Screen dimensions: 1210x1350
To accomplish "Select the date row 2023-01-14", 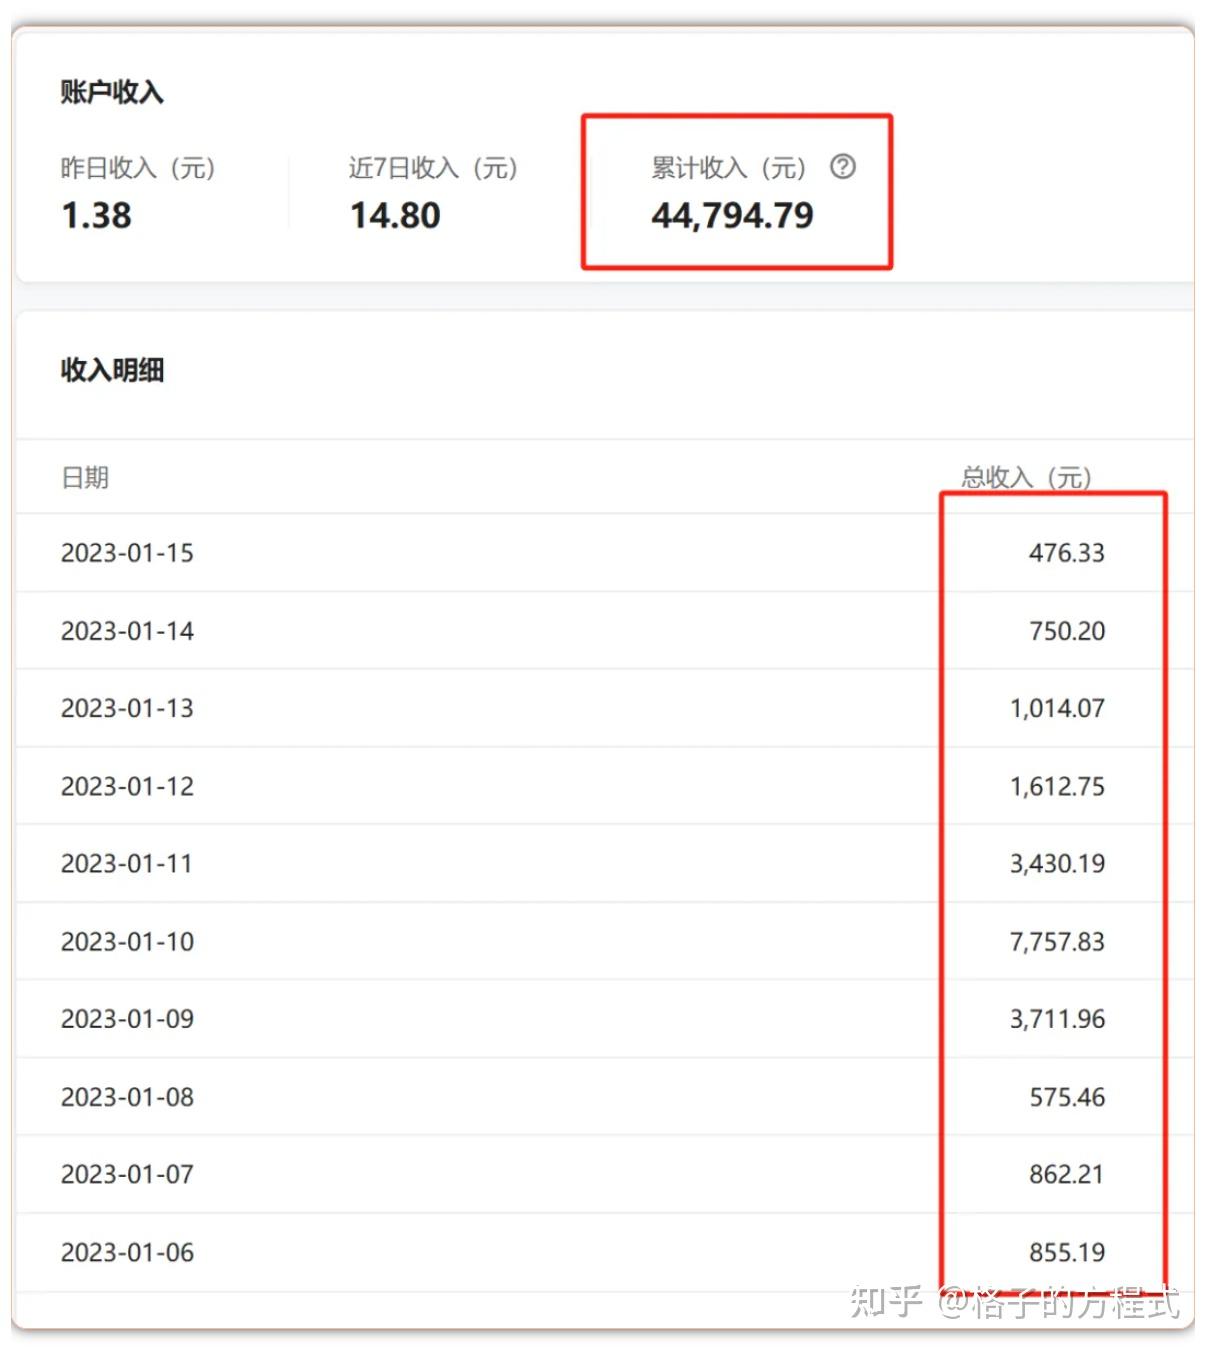I will coord(127,631).
